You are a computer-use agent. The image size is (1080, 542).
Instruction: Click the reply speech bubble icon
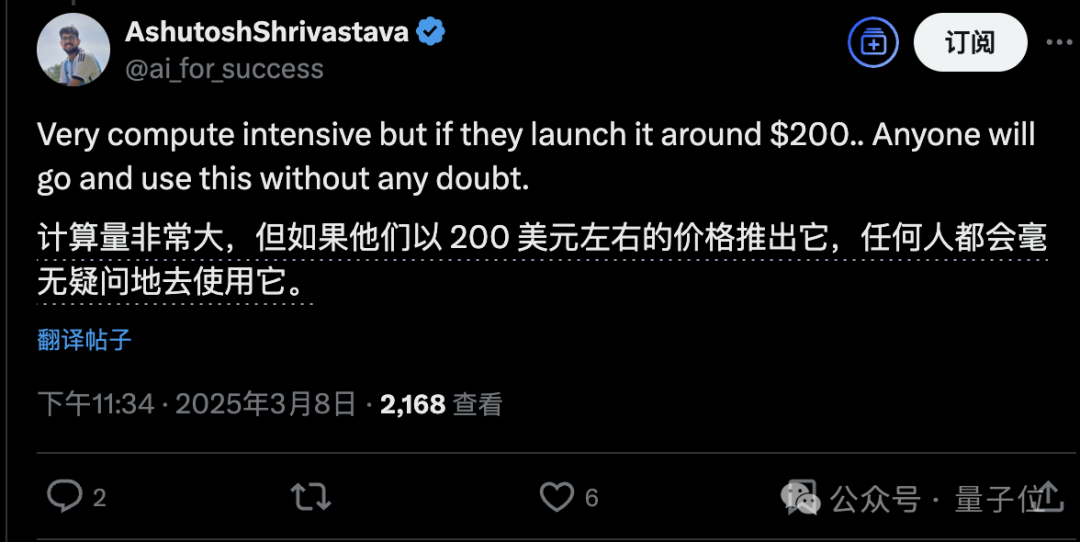click(64, 496)
